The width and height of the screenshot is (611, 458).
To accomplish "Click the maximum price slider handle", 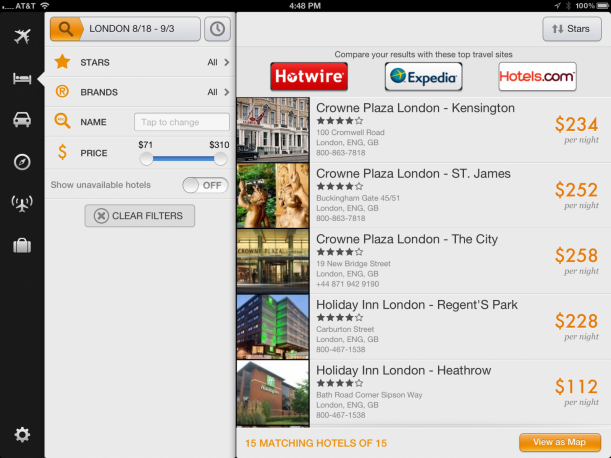I will point(220,158).
